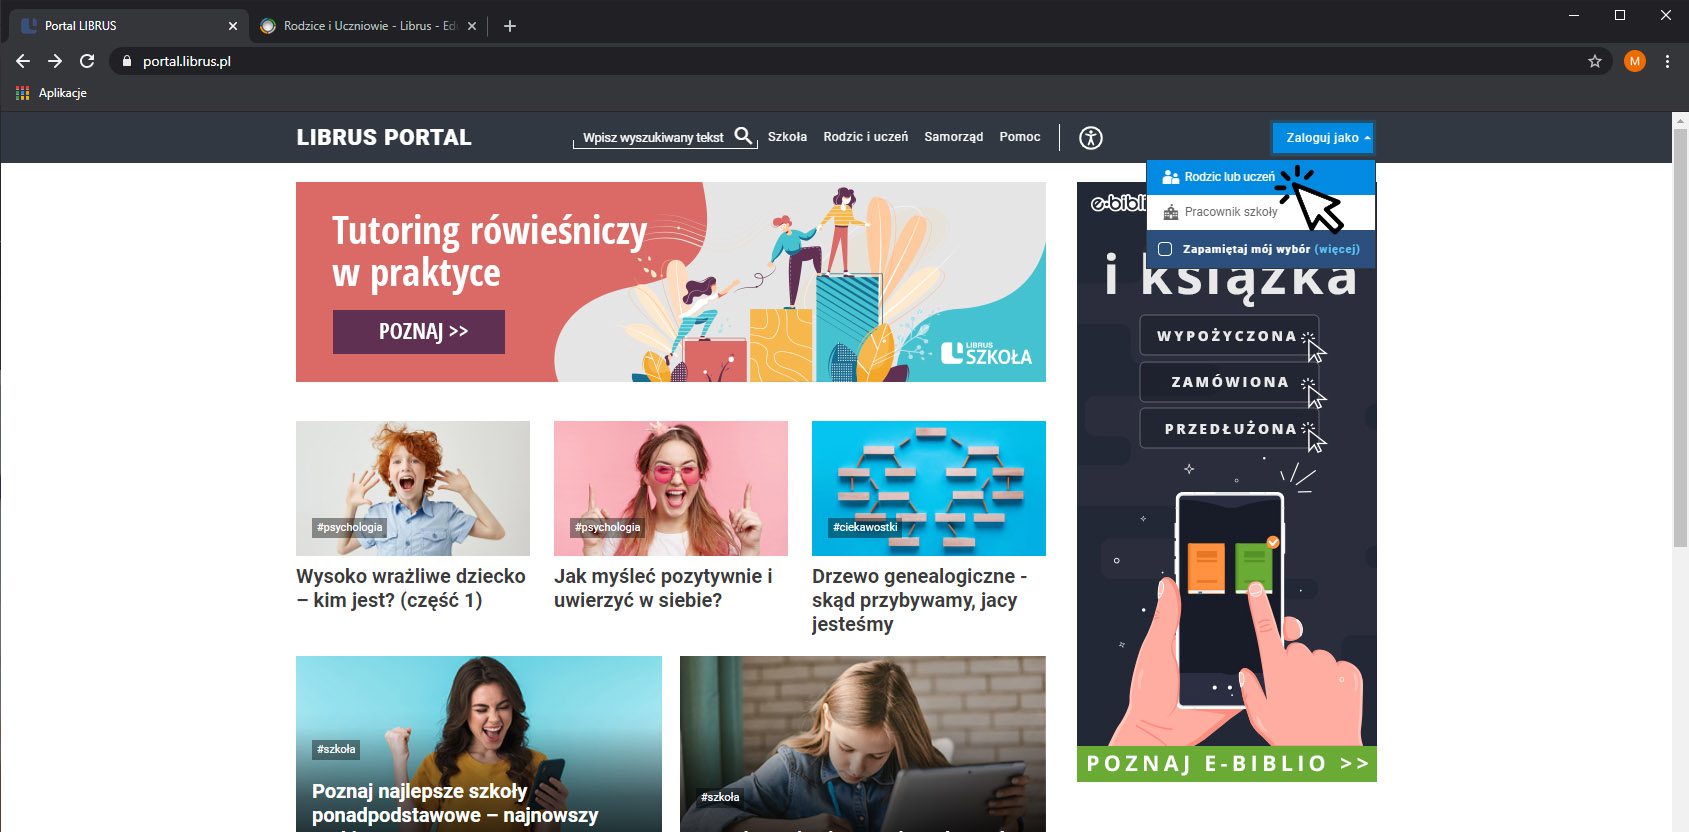Go back with the browser arrow
1689x832 pixels.
click(x=23, y=61)
